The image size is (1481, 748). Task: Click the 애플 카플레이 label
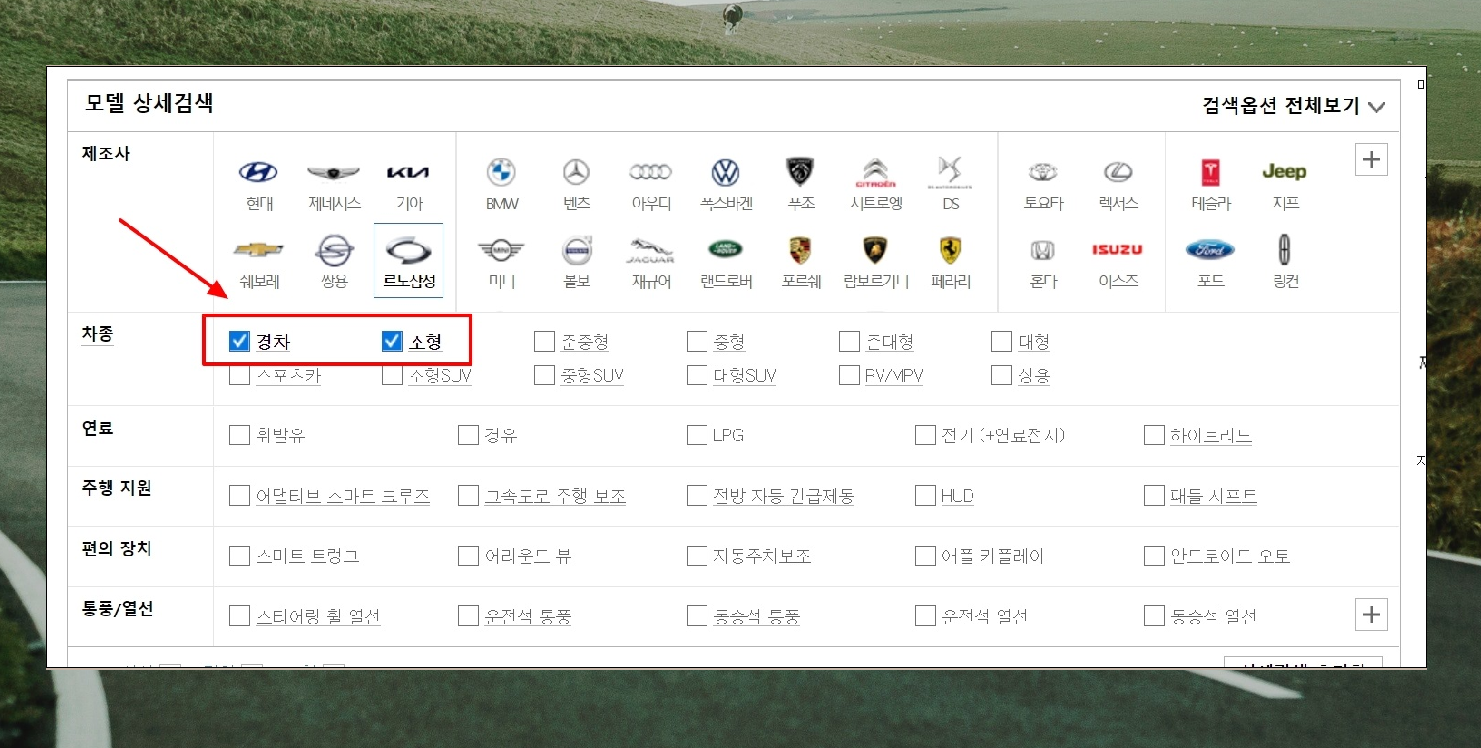coord(992,556)
